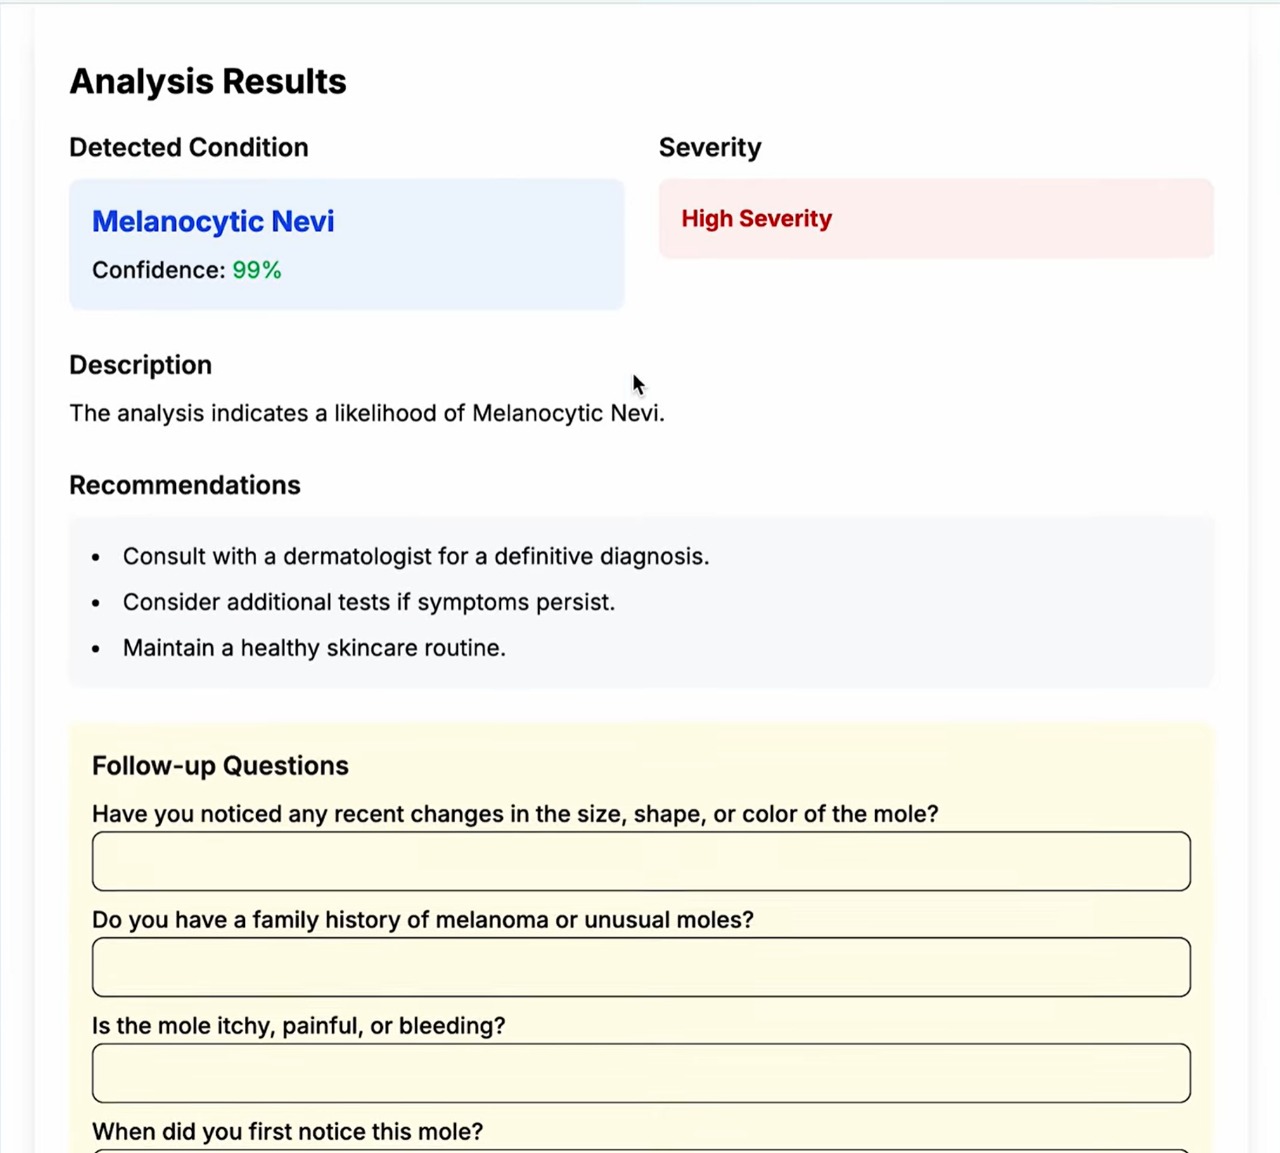Viewport: 1280px width, 1153px height.
Task: Click the Recommendations heading
Action: coord(184,485)
